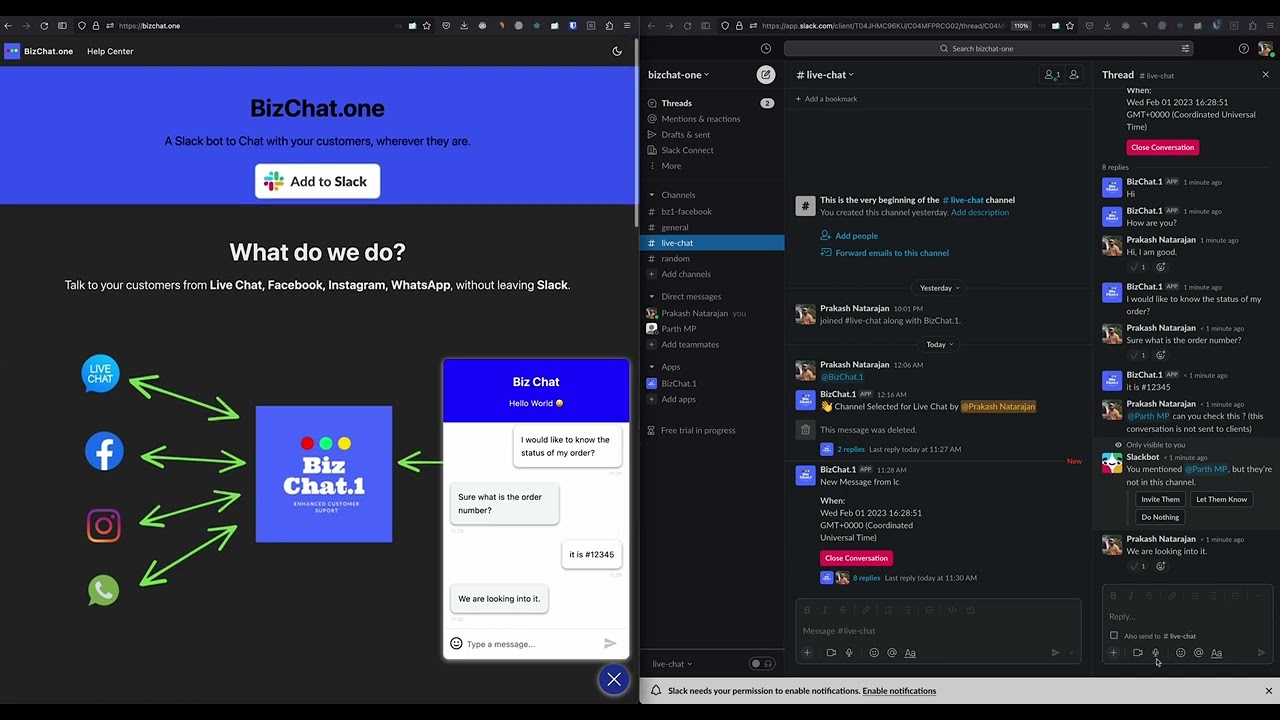Close the Thread panel
This screenshot has width=1280, height=720.
[x=1265, y=75]
